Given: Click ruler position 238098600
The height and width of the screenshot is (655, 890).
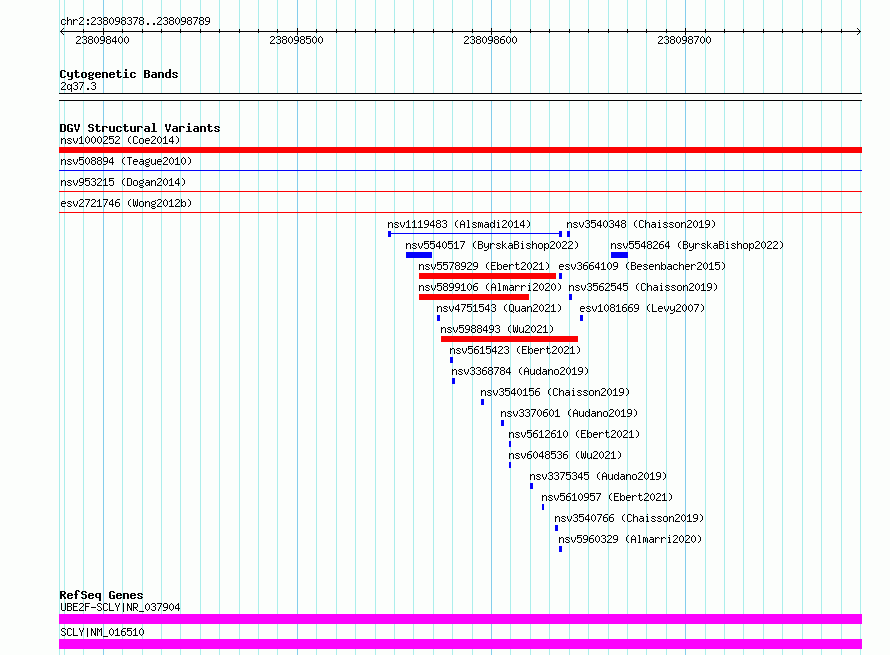Looking at the screenshot, I should click(490, 40).
